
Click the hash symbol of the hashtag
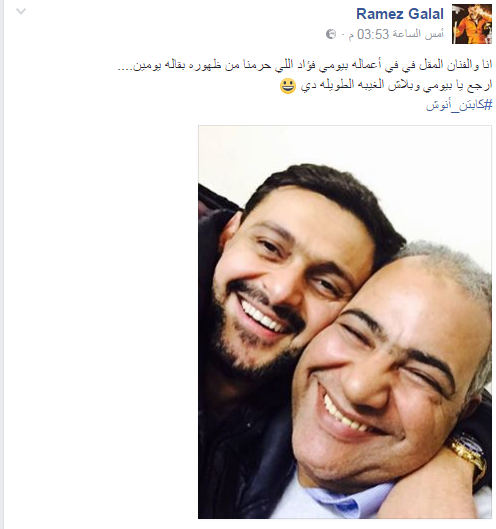point(489,105)
